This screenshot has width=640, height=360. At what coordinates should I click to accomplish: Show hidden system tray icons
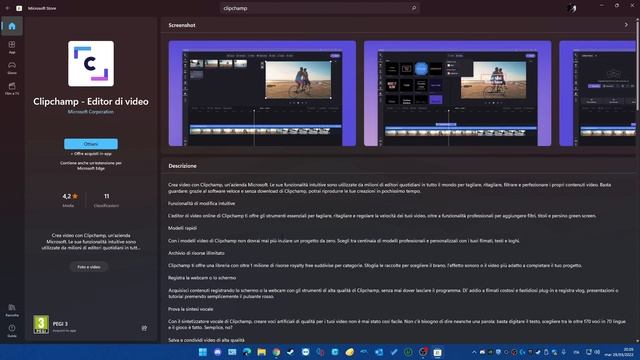(474, 352)
